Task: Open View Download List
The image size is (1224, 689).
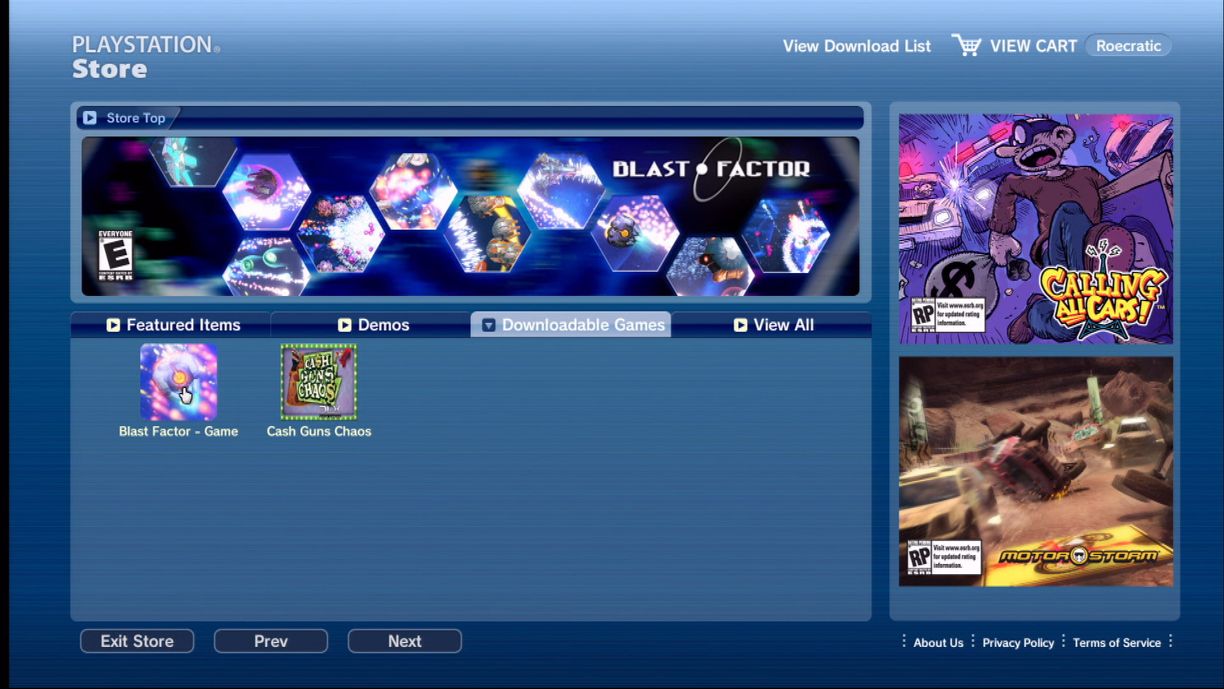Action: [x=857, y=46]
